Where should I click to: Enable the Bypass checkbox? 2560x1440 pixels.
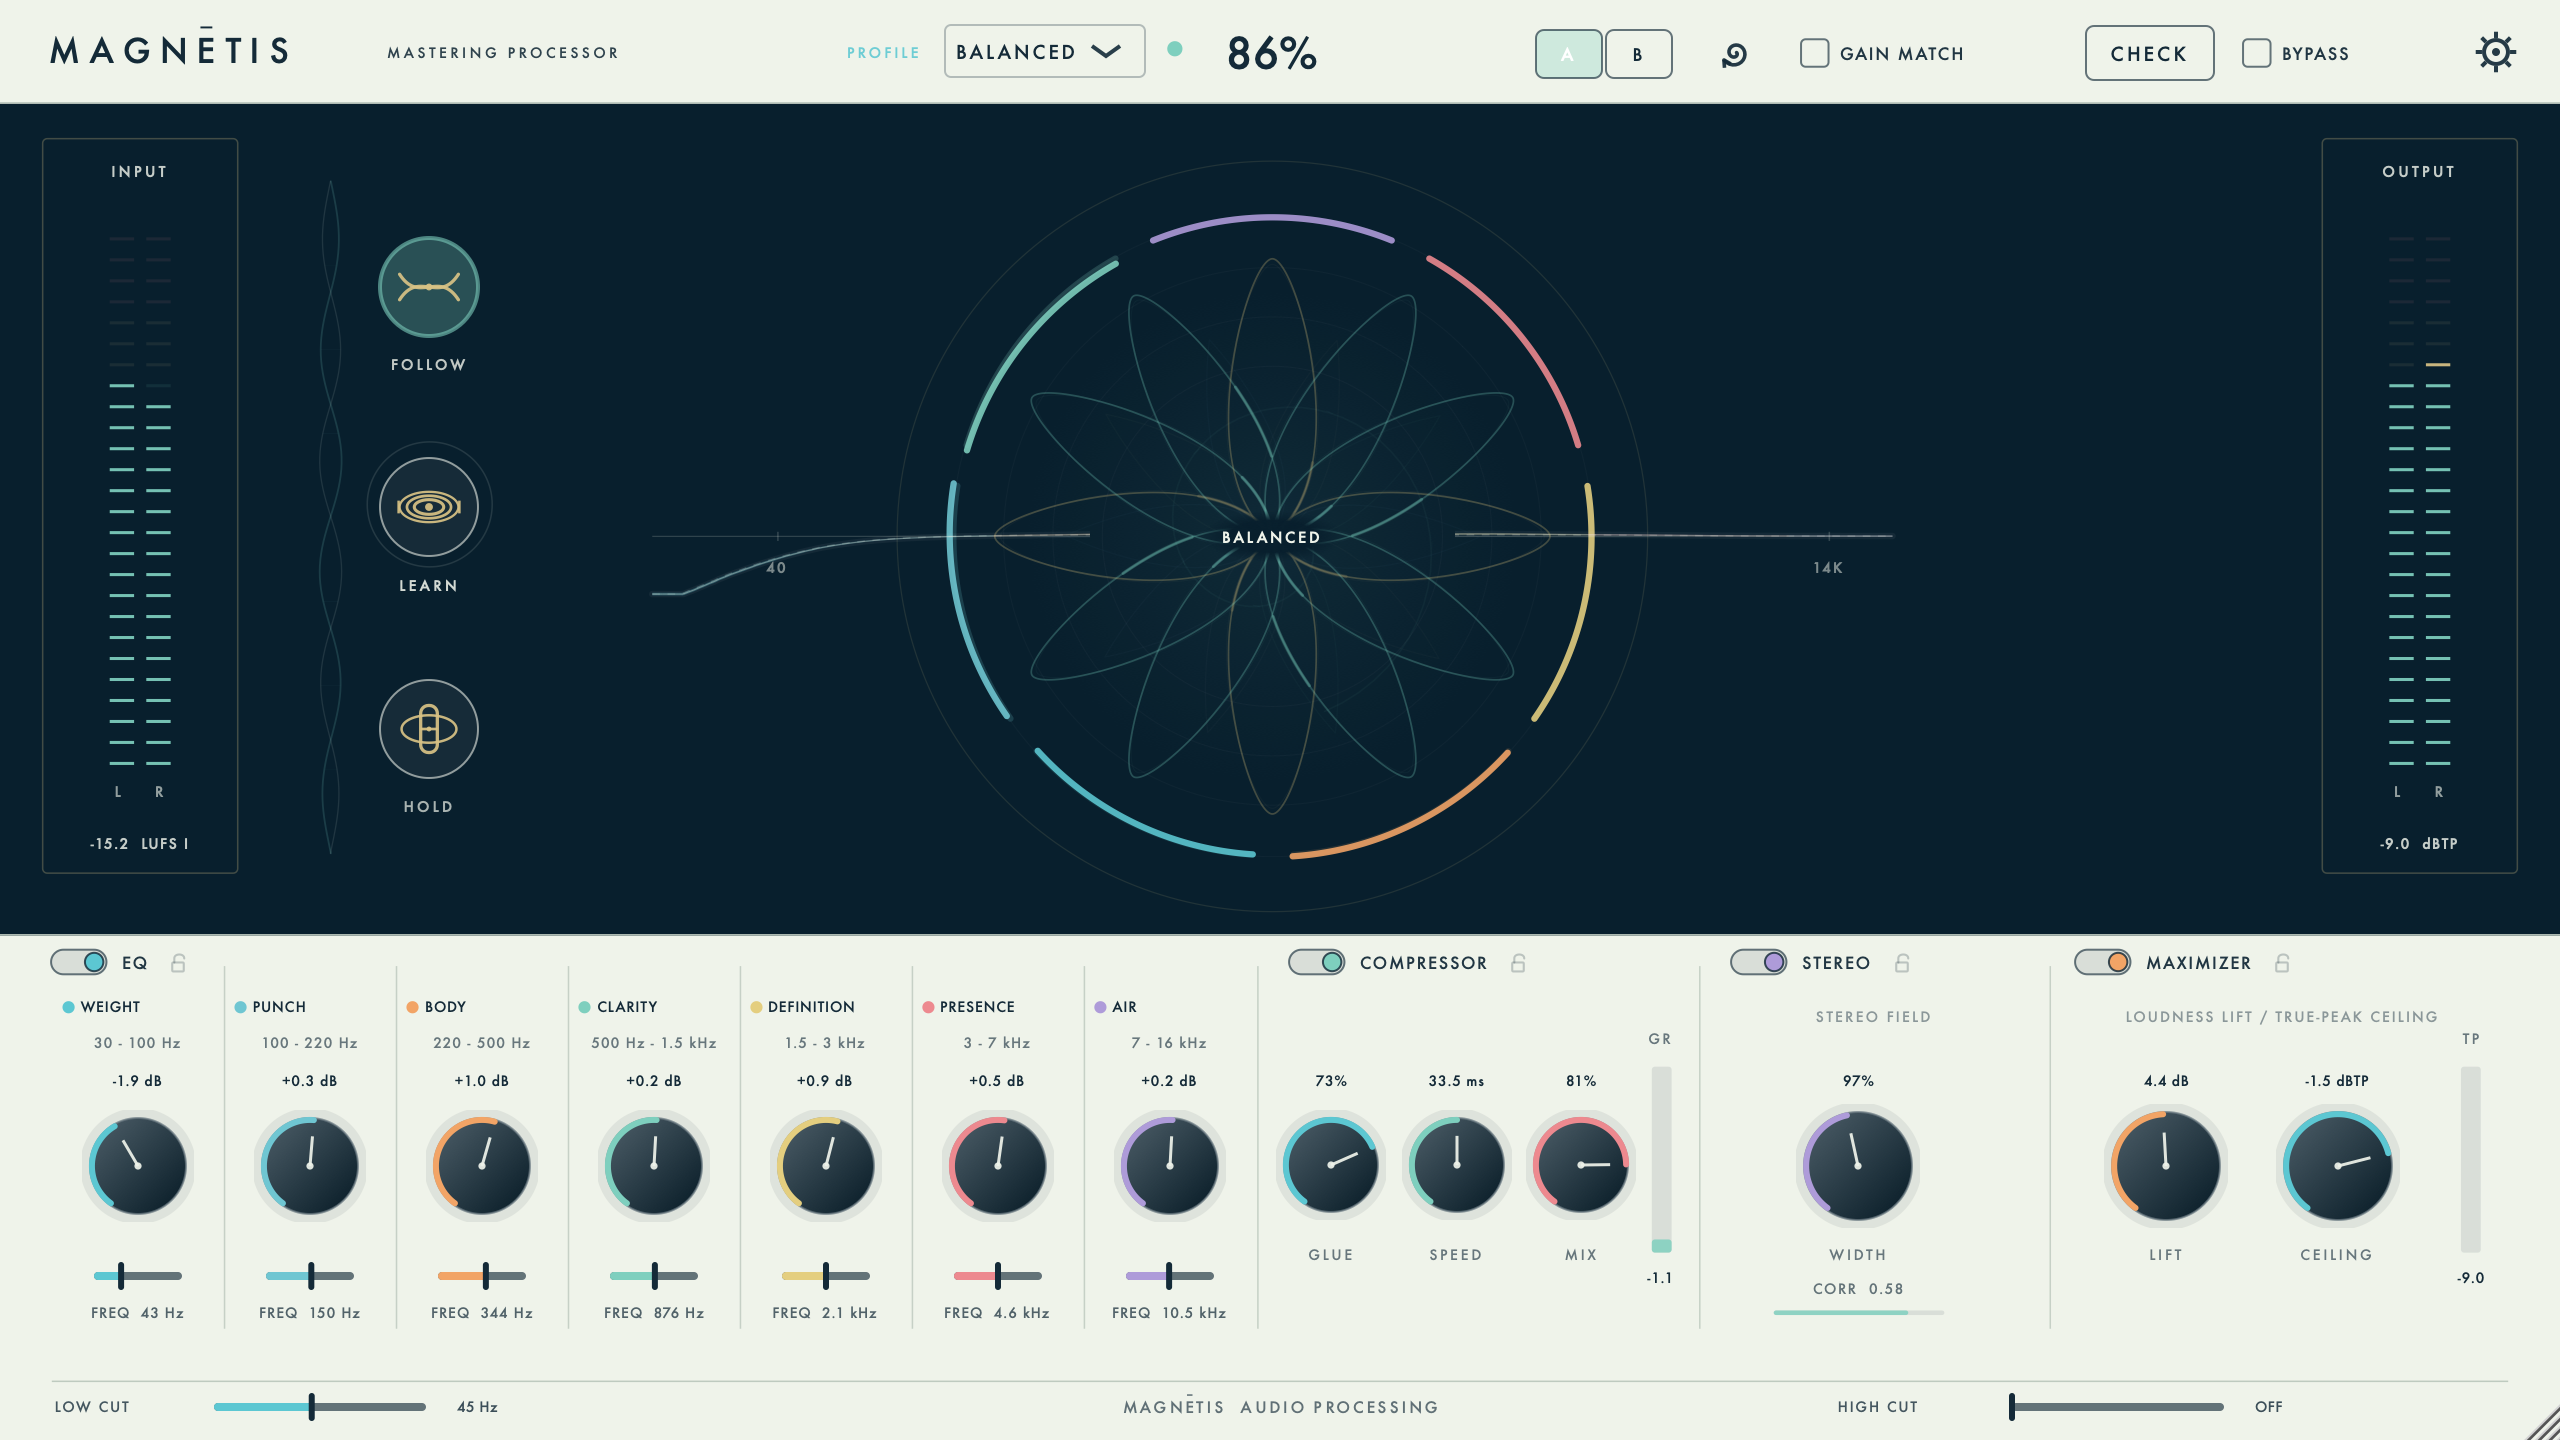click(x=2257, y=53)
